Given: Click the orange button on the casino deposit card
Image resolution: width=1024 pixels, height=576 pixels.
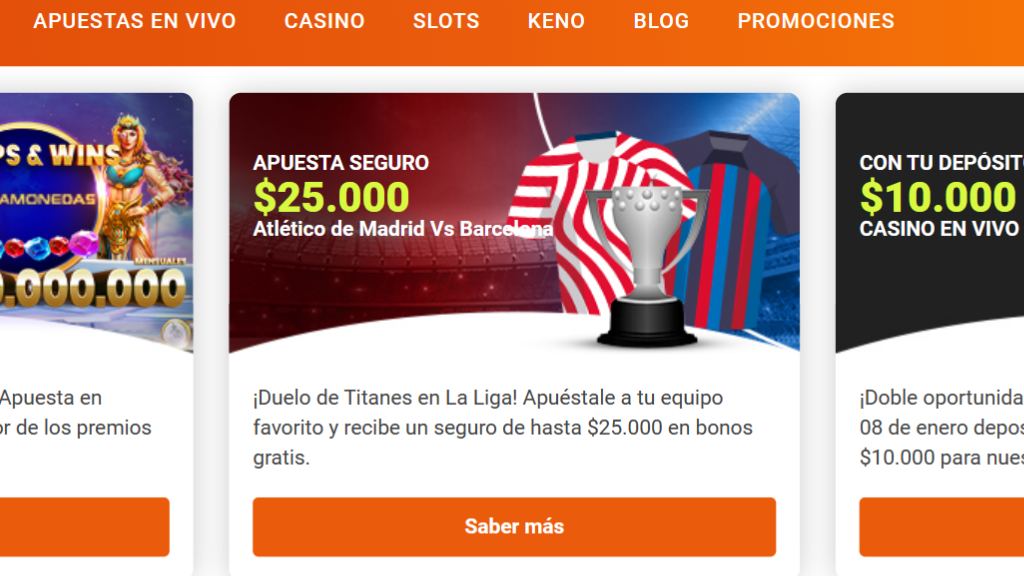Looking at the screenshot, I should tap(942, 527).
